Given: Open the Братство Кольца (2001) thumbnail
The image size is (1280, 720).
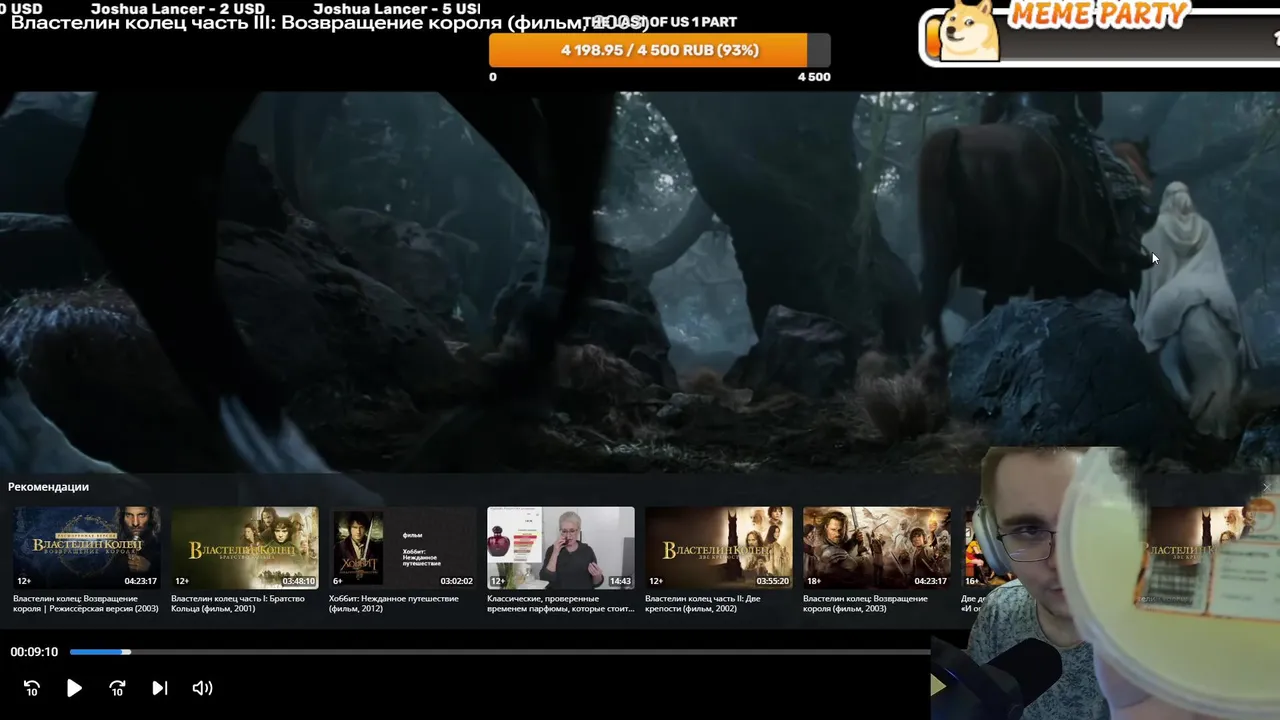Looking at the screenshot, I should pyautogui.click(x=245, y=548).
